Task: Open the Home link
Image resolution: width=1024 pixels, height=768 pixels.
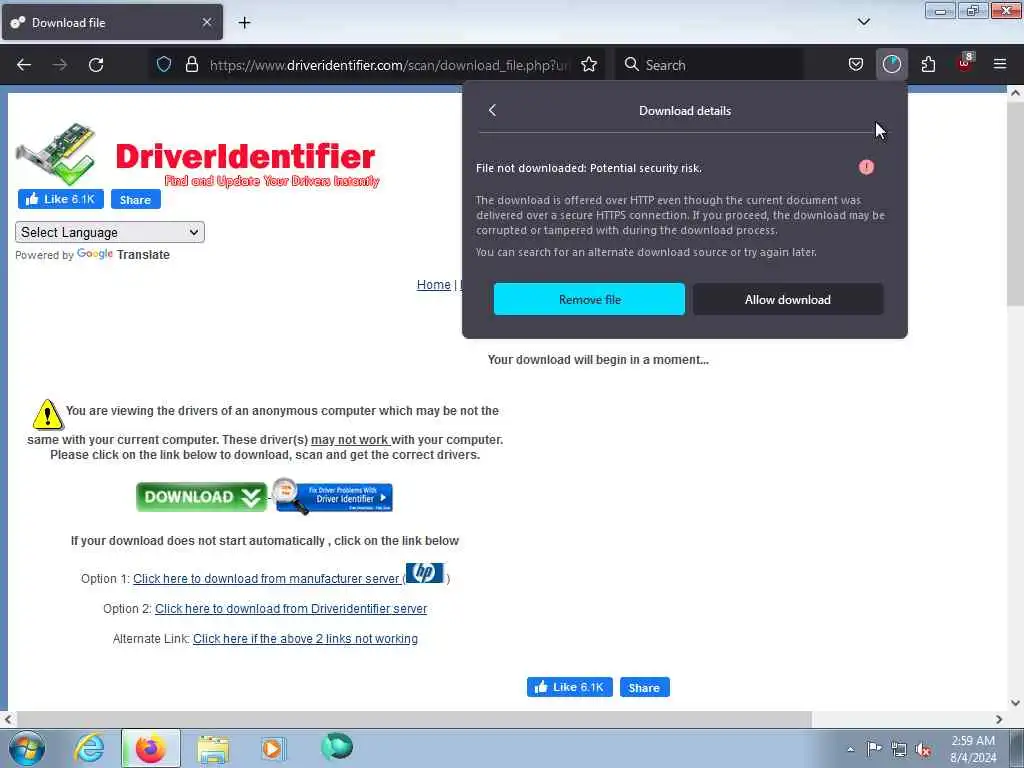Action: [x=434, y=285]
